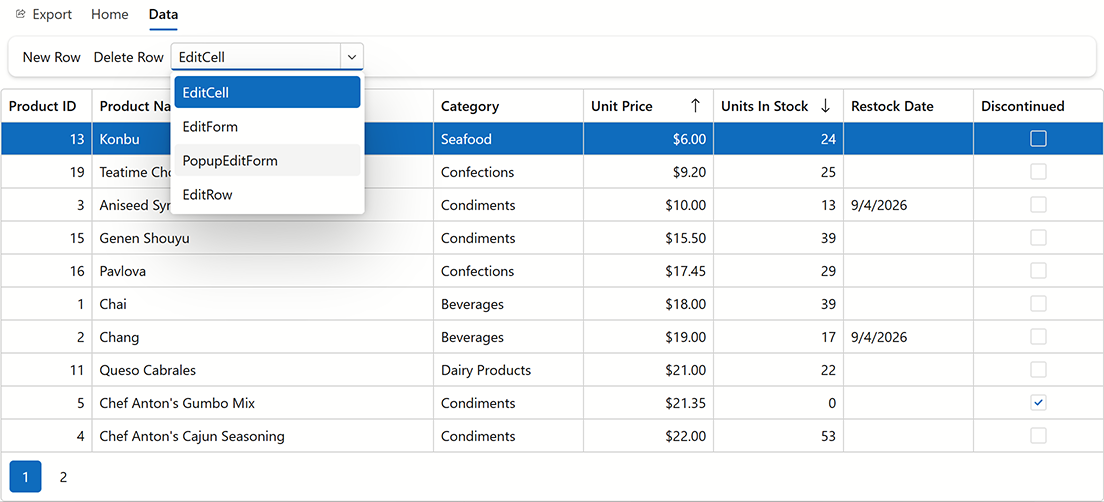Go to page 2 of the grid
This screenshot has width=1104, height=502.
63,477
